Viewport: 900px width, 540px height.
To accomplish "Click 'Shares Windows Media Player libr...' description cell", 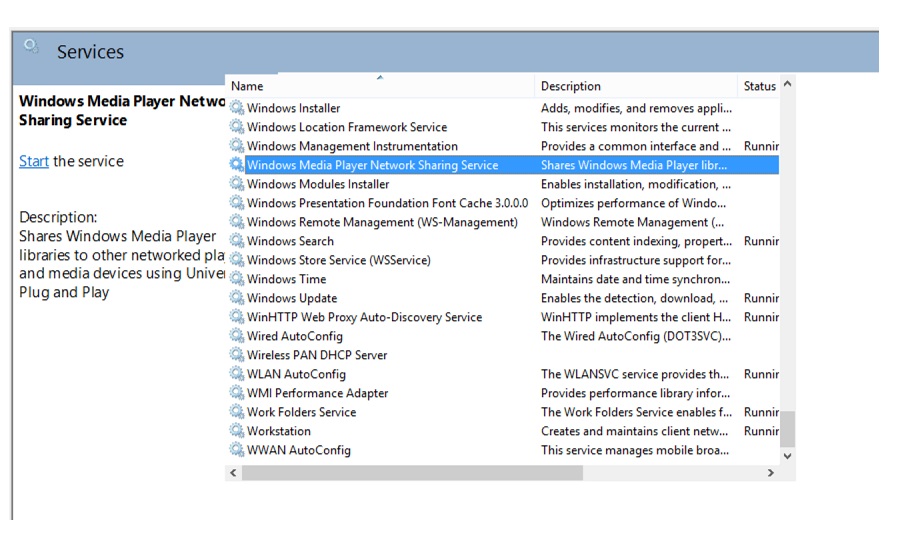I will [x=634, y=165].
